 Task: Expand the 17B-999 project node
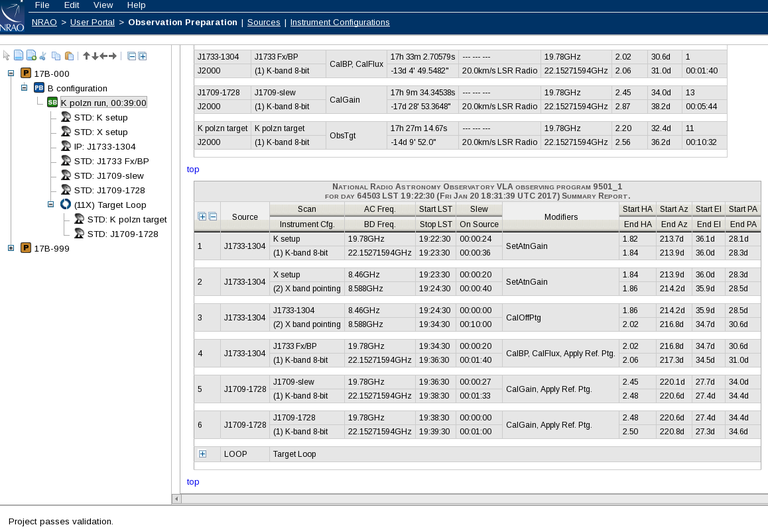tap(11, 248)
